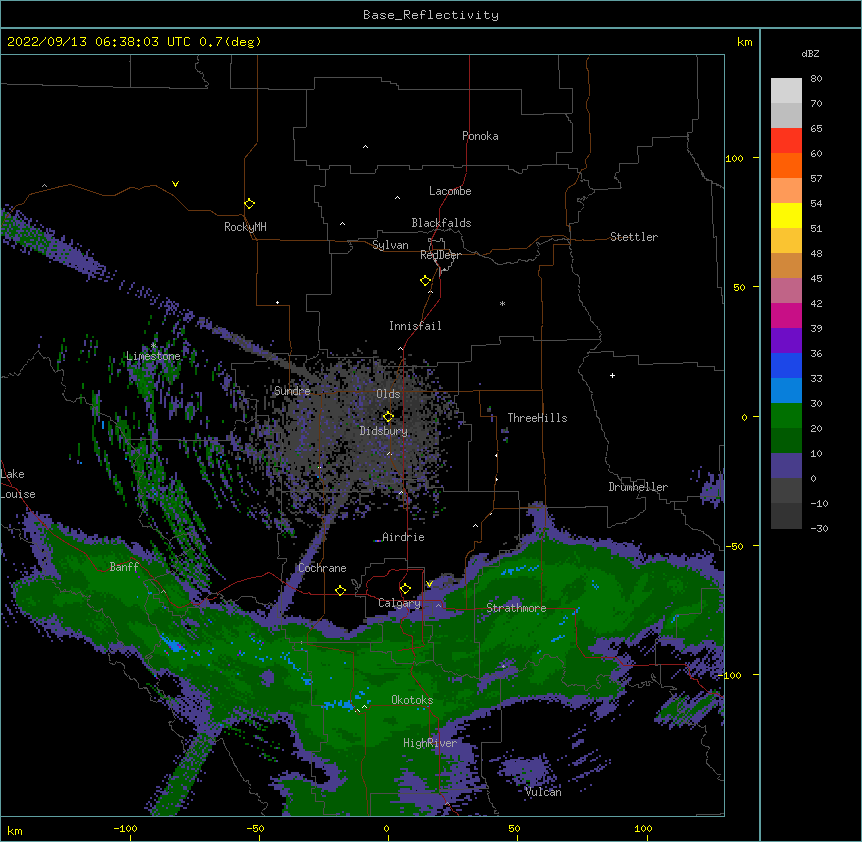The image size is (862, 842).
Task: Click the Calgary city label
Action: tap(399, 603)
